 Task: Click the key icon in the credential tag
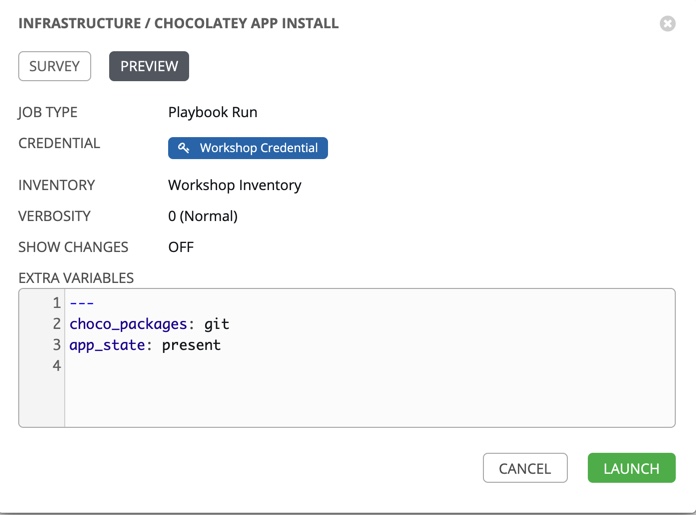[184, 148]
